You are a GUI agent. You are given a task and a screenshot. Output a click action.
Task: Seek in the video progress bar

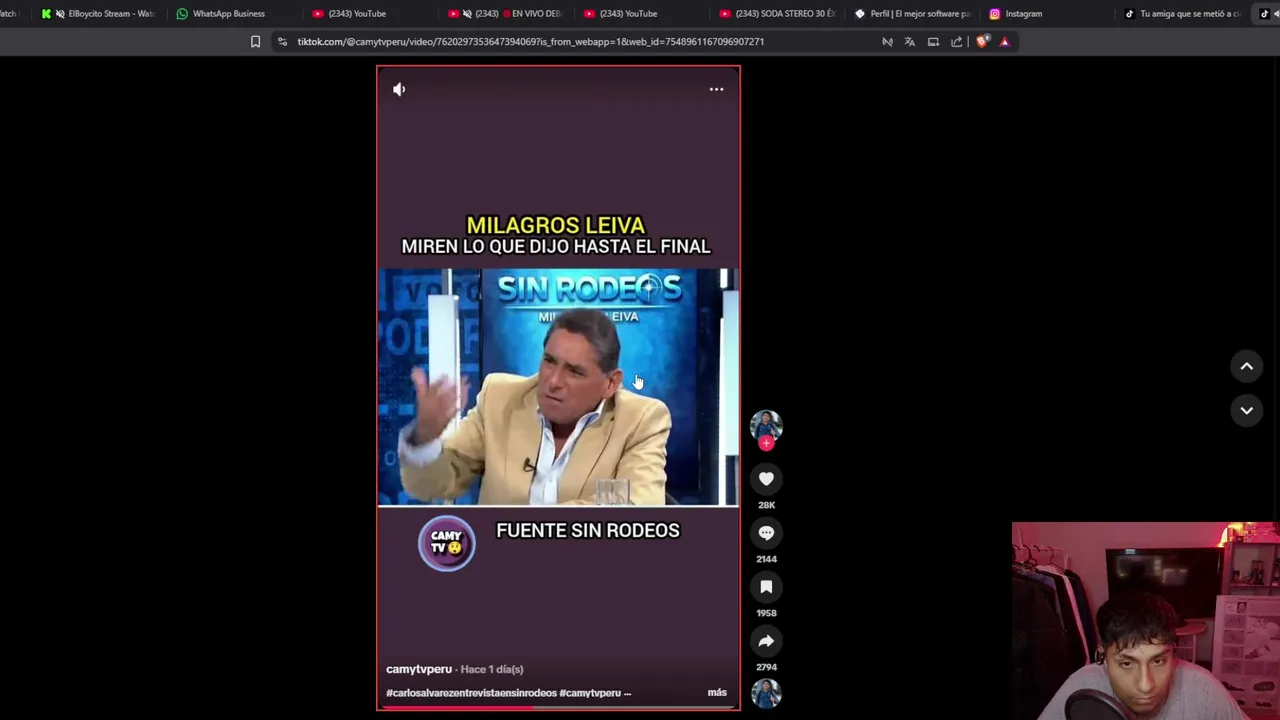[558, 707]
